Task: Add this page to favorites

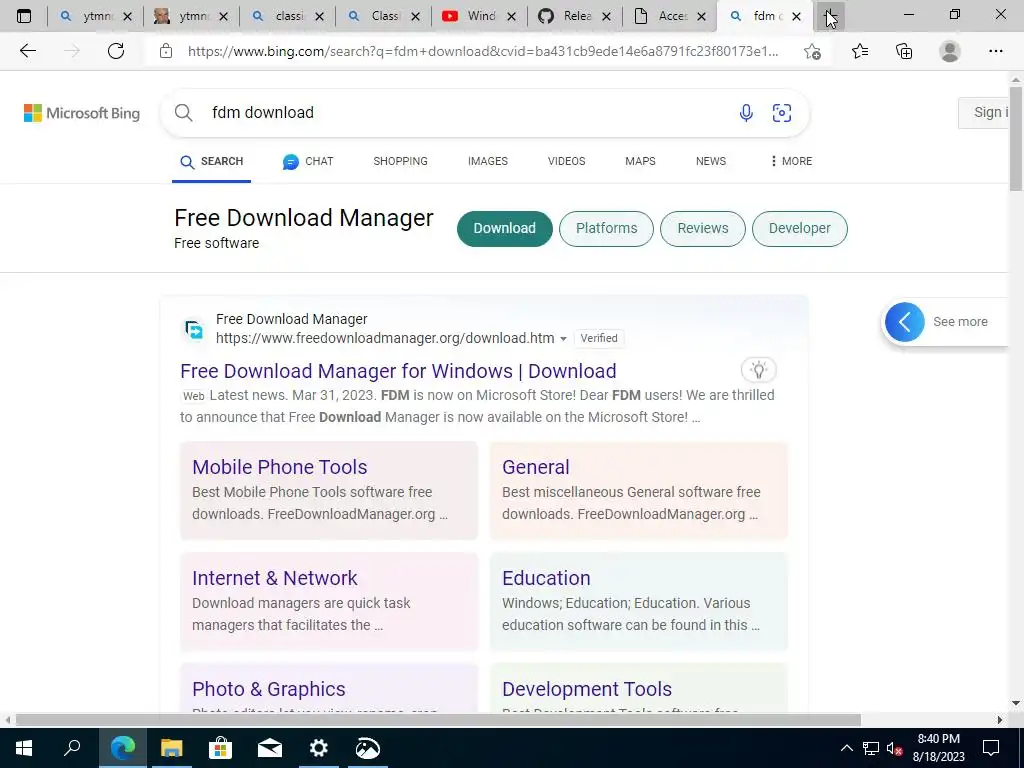Action: 812,51
